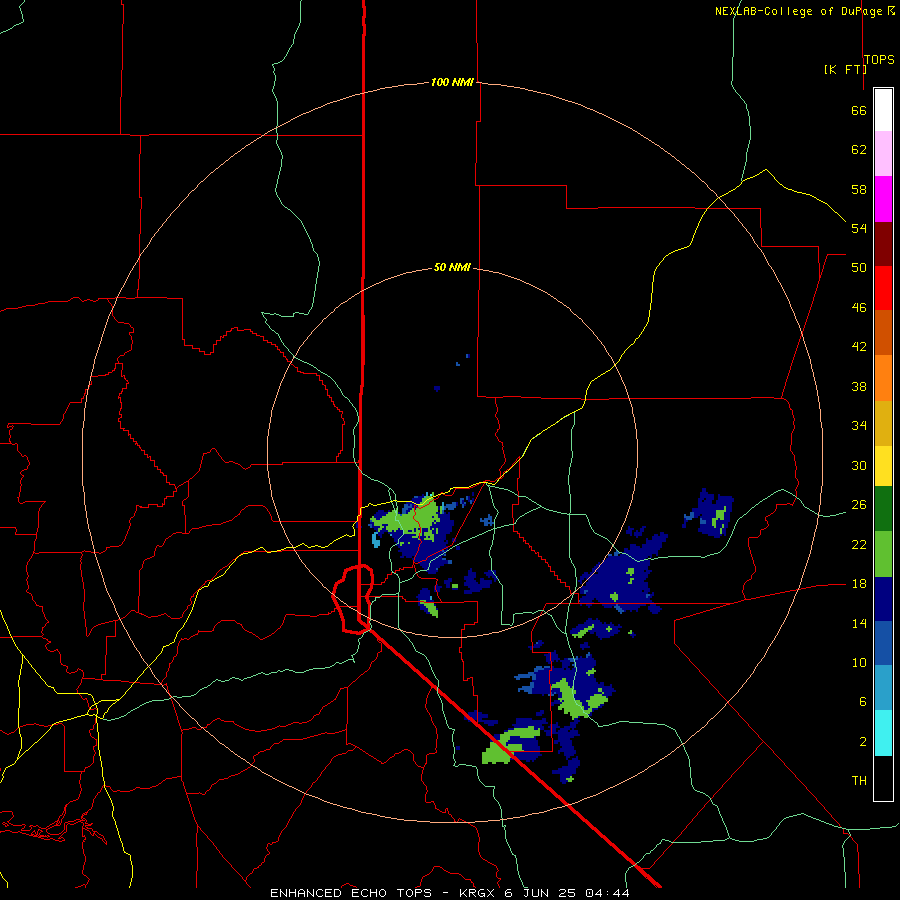Viewport: 900px width, 900px height.
Task: Click the light pink legend swatch
Action: pos(883,153)
